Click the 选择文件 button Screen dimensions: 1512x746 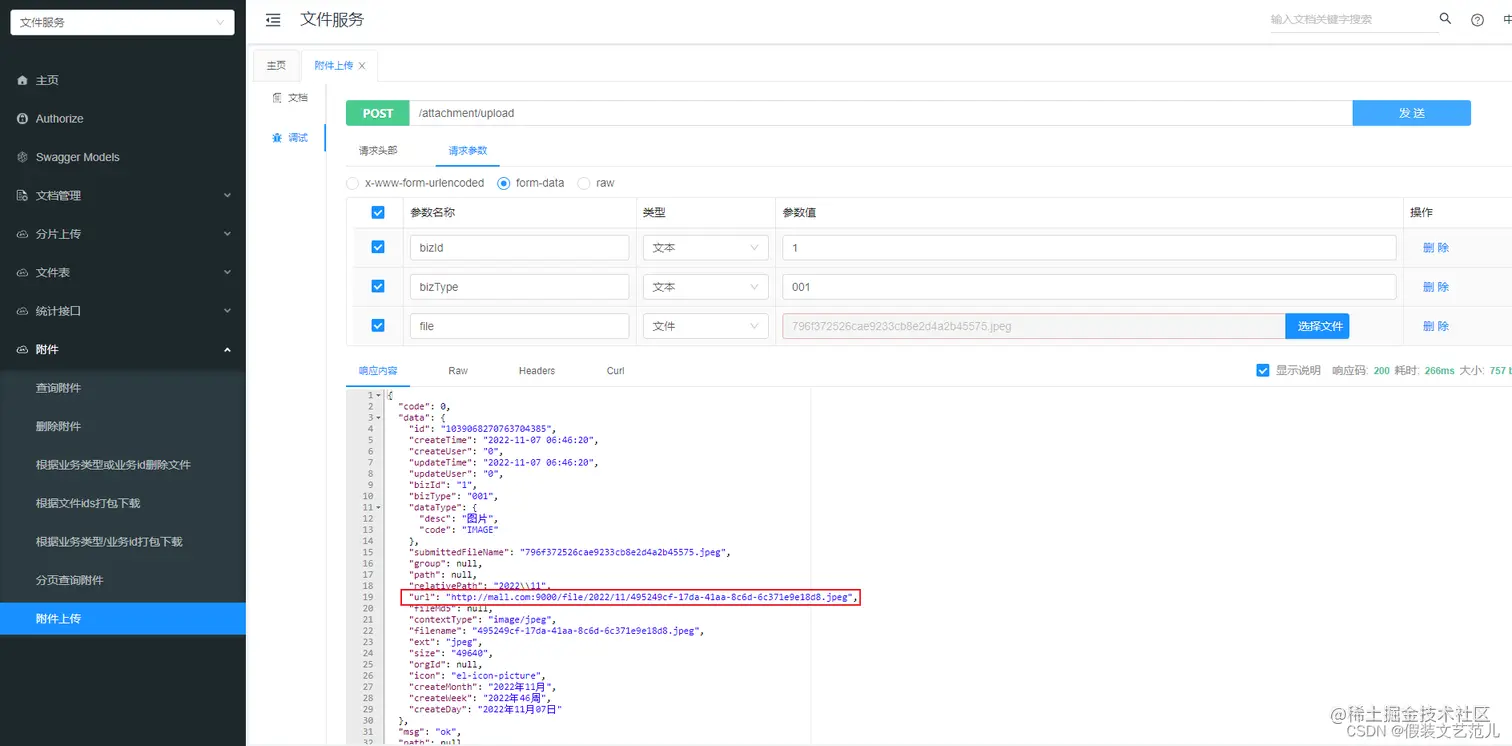pyautogui.click(x=1320, y=326)
